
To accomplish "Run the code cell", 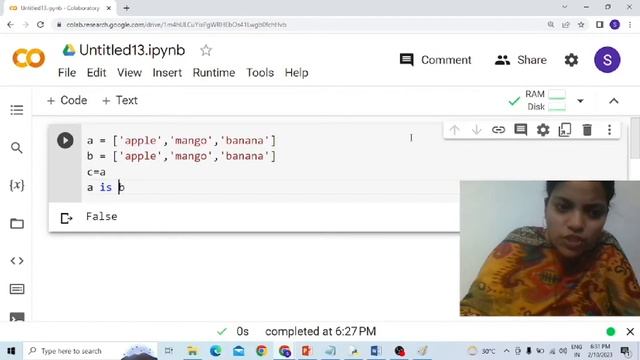I will pyautogui.click(x=65, y=140).
